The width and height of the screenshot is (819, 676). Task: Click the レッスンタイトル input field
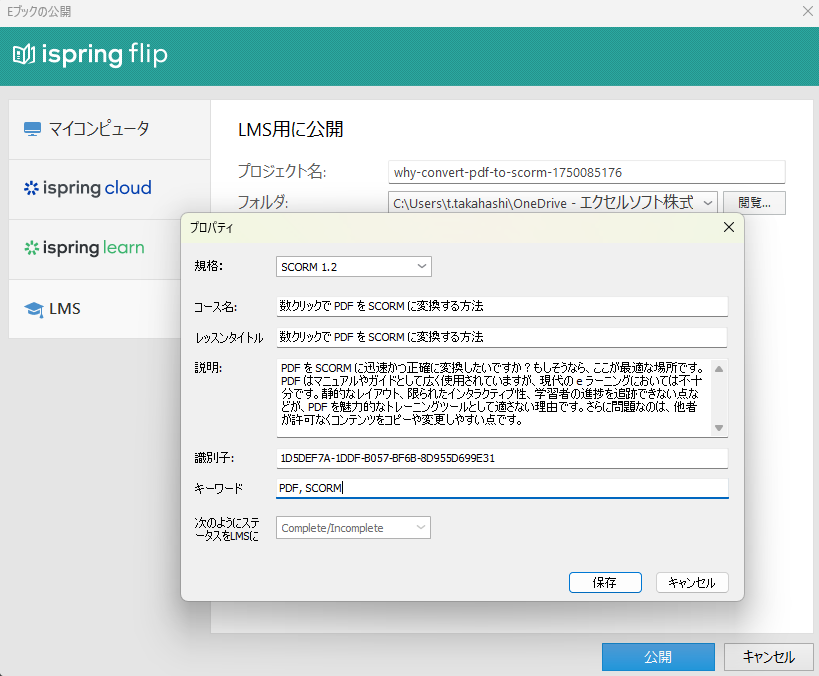pyautogui.click(x=502, y=337)
